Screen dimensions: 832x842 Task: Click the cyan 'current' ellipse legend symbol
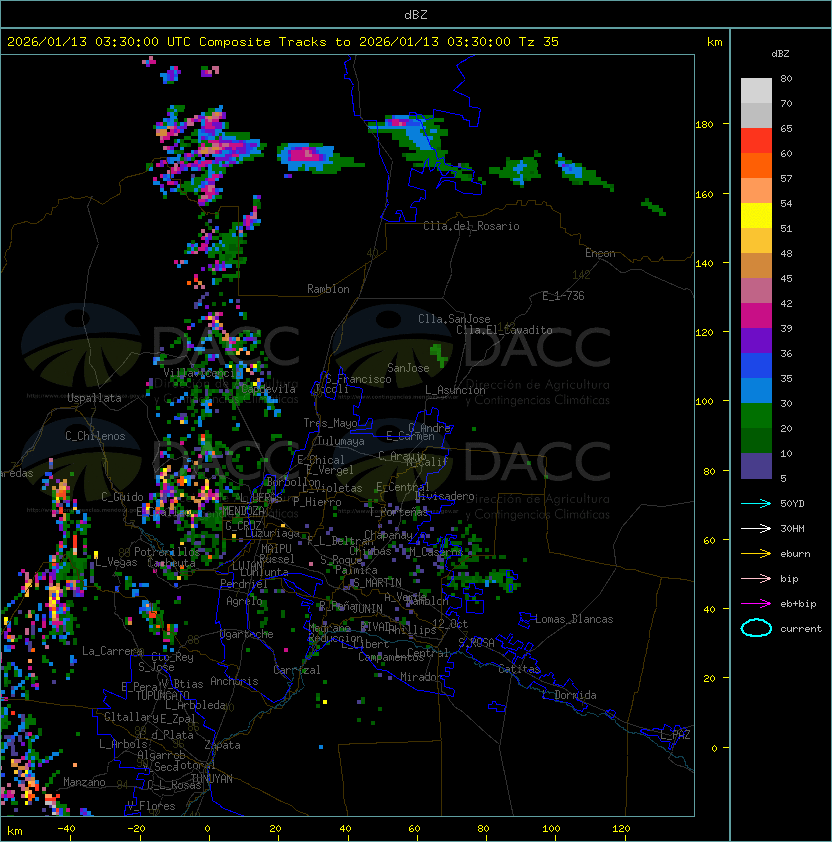click(756, 628)
